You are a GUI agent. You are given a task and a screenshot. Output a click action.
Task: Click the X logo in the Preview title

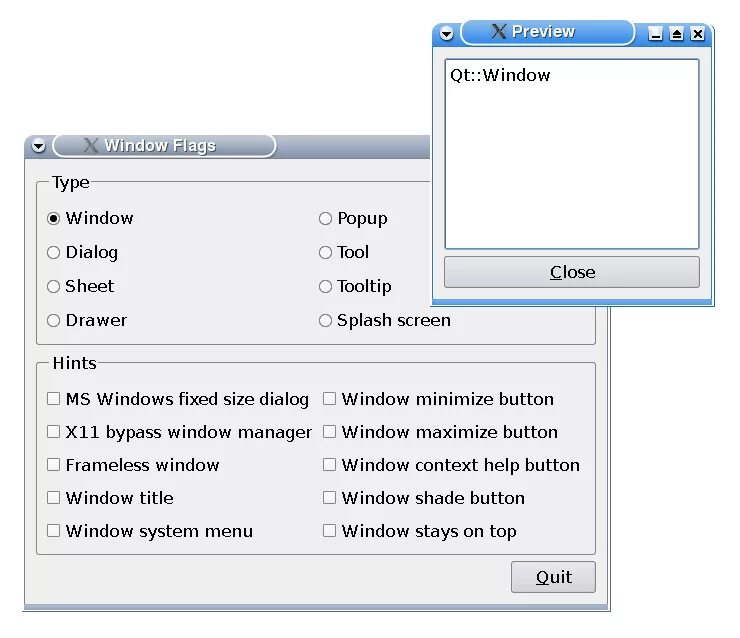[x=498, y=32]
